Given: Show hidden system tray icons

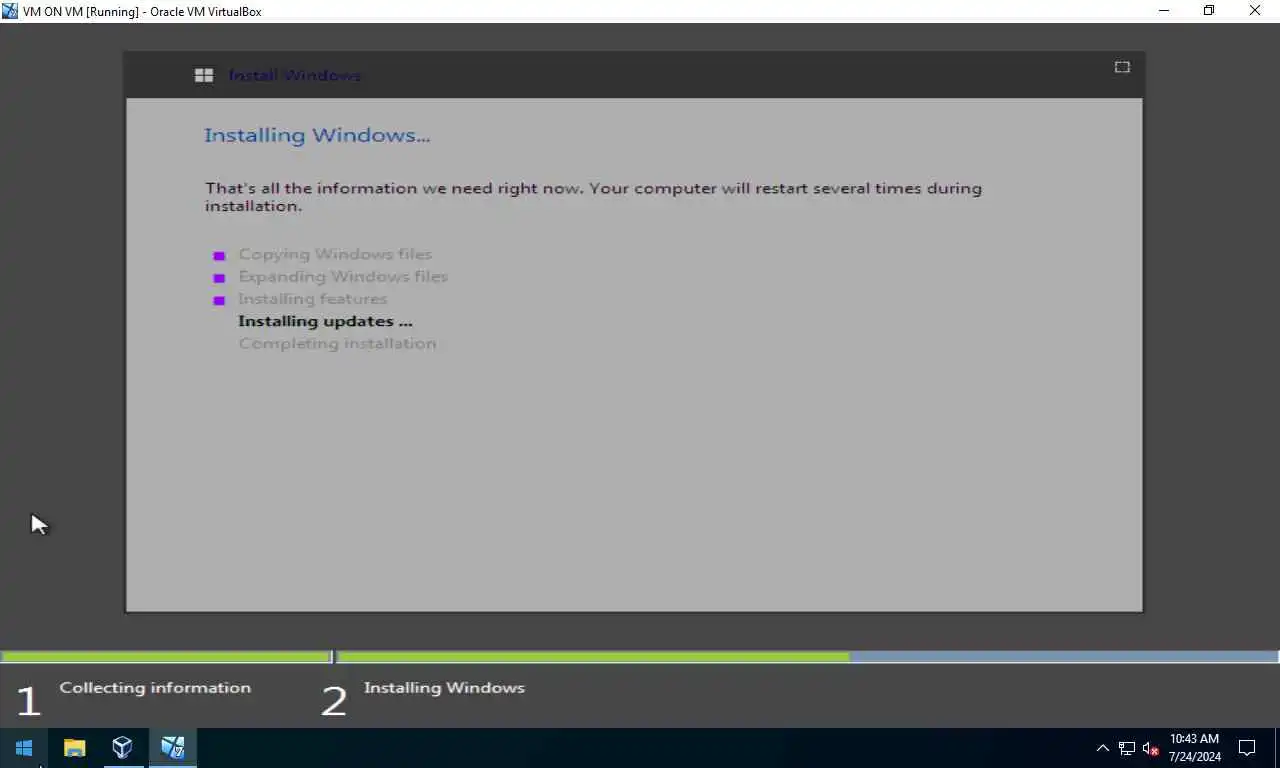Looking at the screenshot, I should tap(1103, 748).
